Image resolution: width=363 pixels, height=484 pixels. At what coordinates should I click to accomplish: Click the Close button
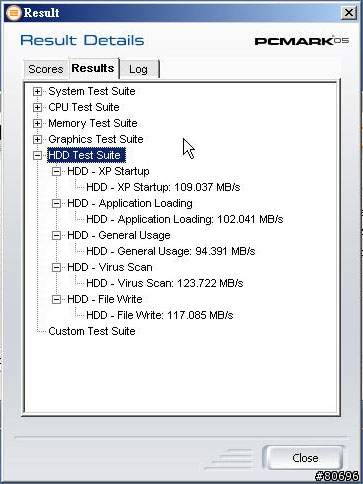point(305,458)
